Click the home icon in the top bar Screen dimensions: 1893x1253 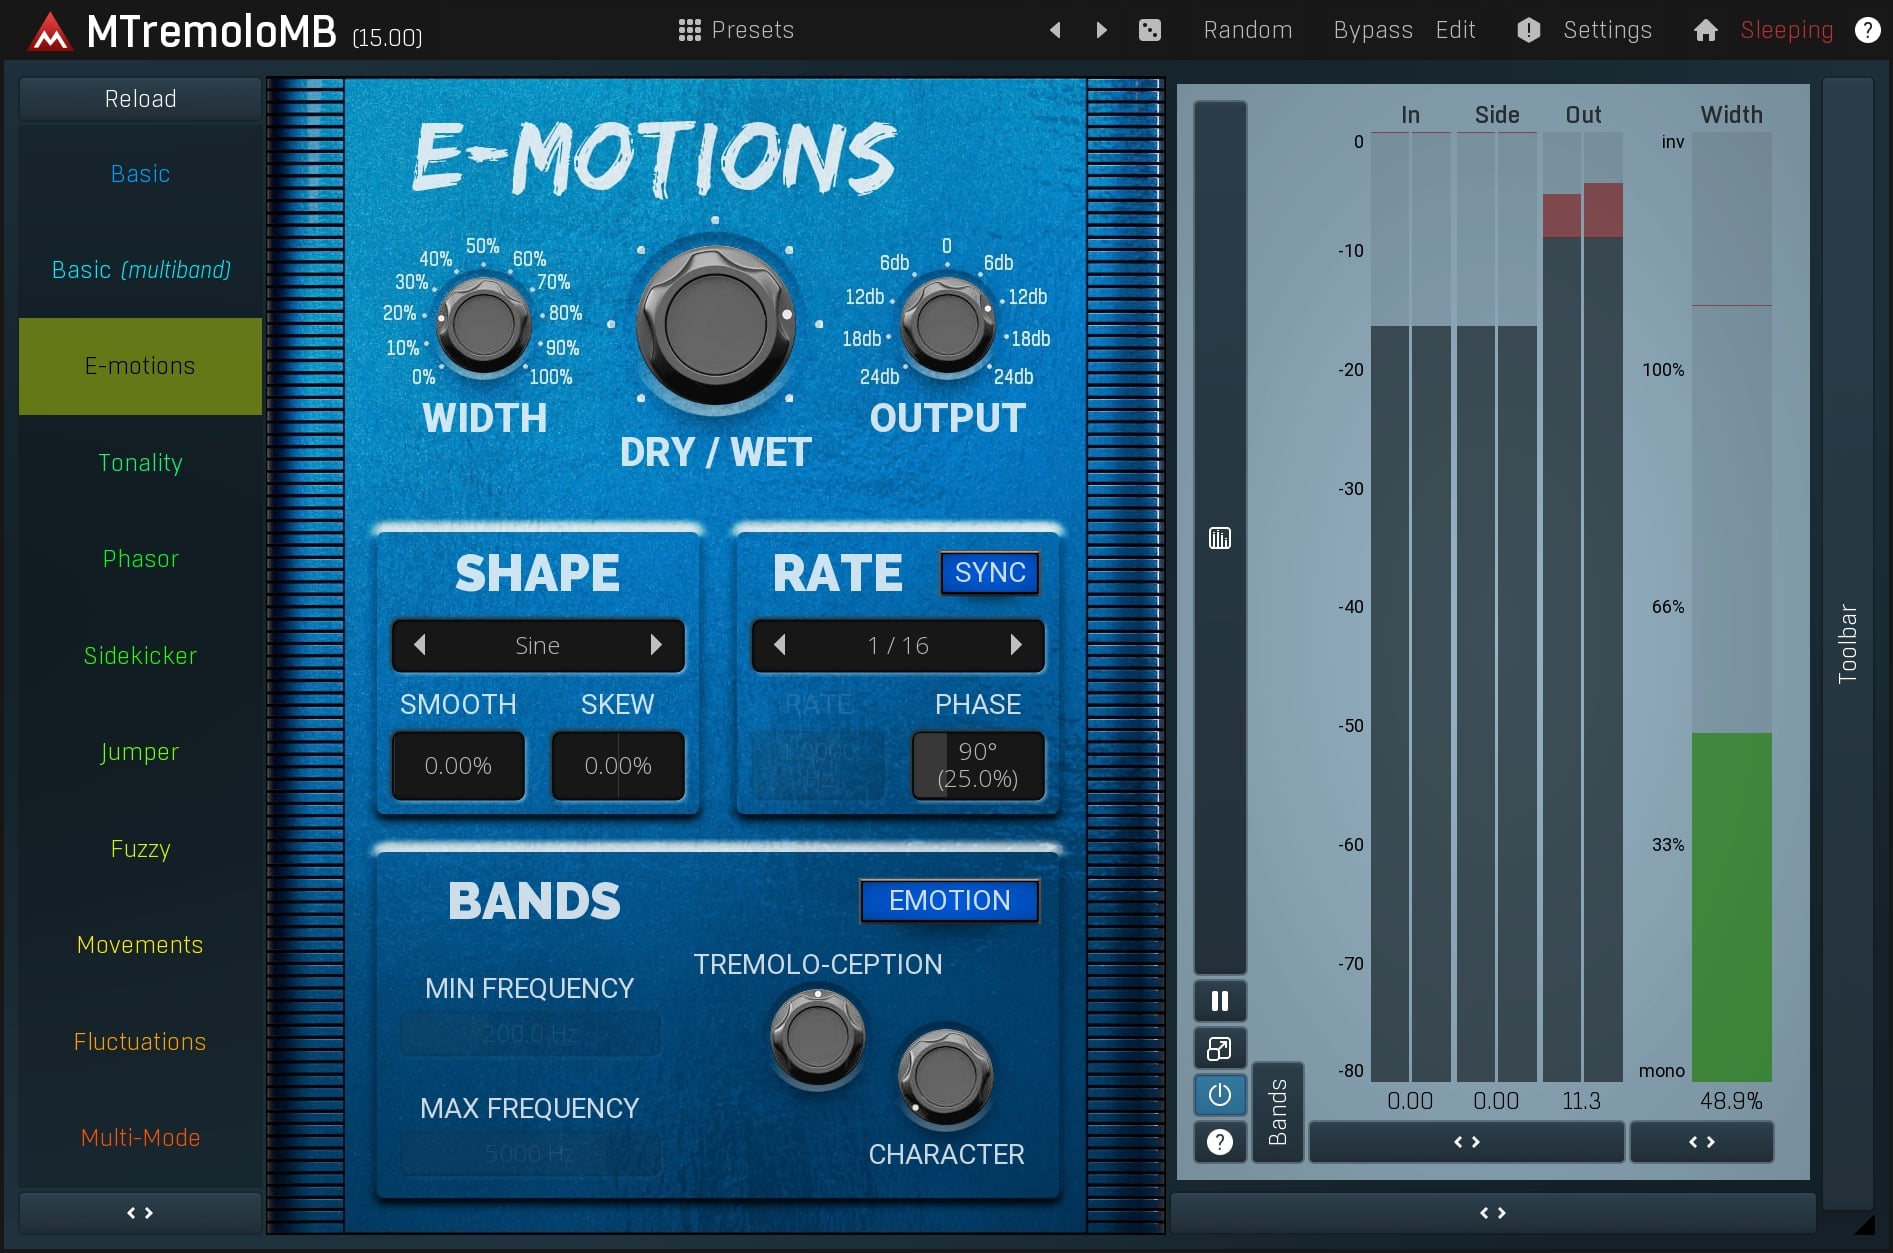click(x=1705, y=30)
